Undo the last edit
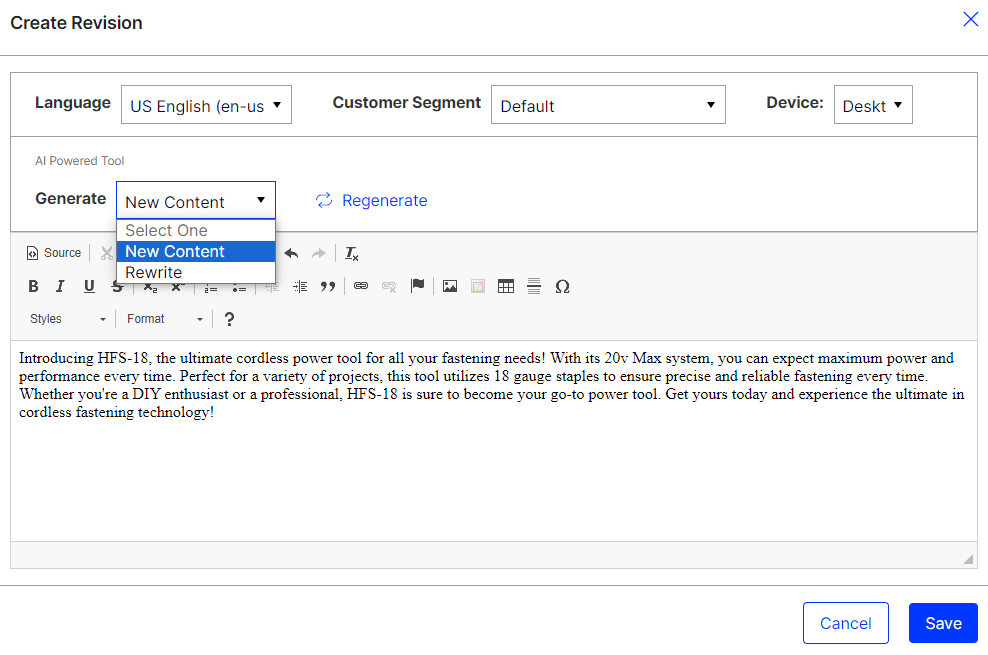Image resolution: width=988 pixels, height=655 pixels. coord(291,253)
